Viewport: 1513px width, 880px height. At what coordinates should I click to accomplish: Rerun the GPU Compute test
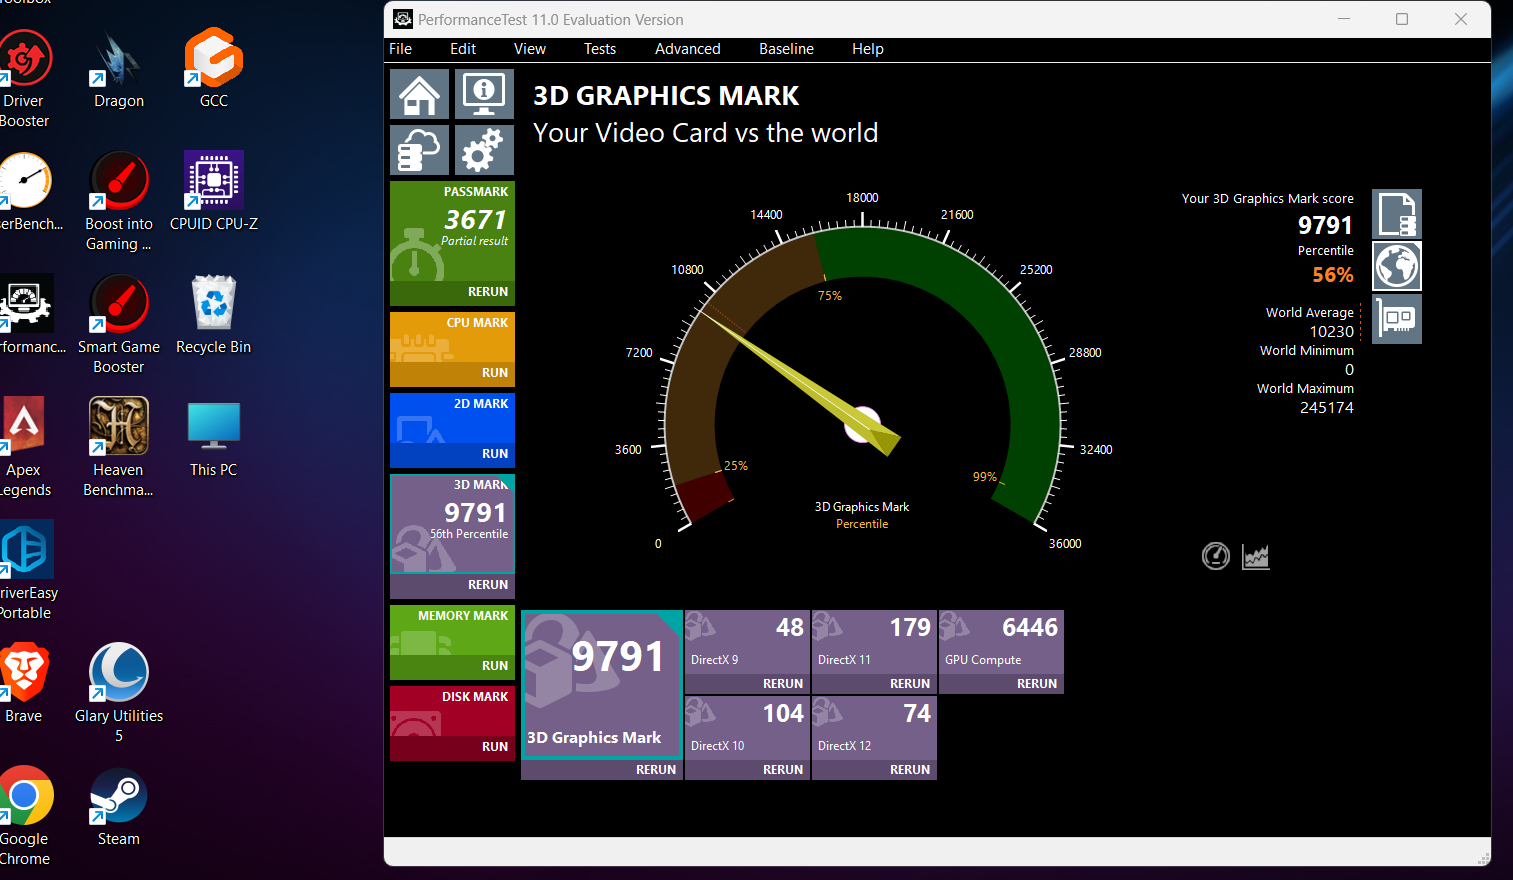[x=1037, y=684]
